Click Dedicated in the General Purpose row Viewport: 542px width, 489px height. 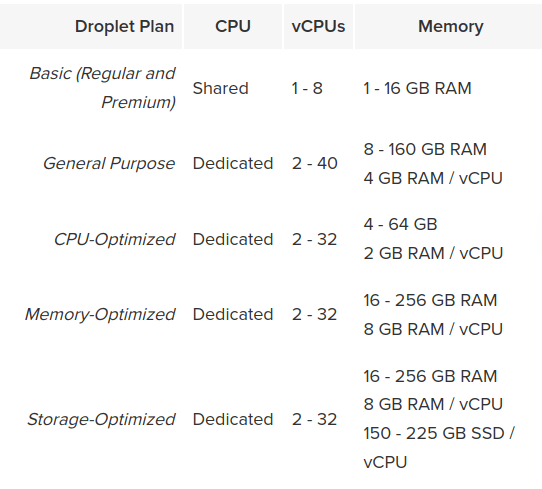[233, 163]
